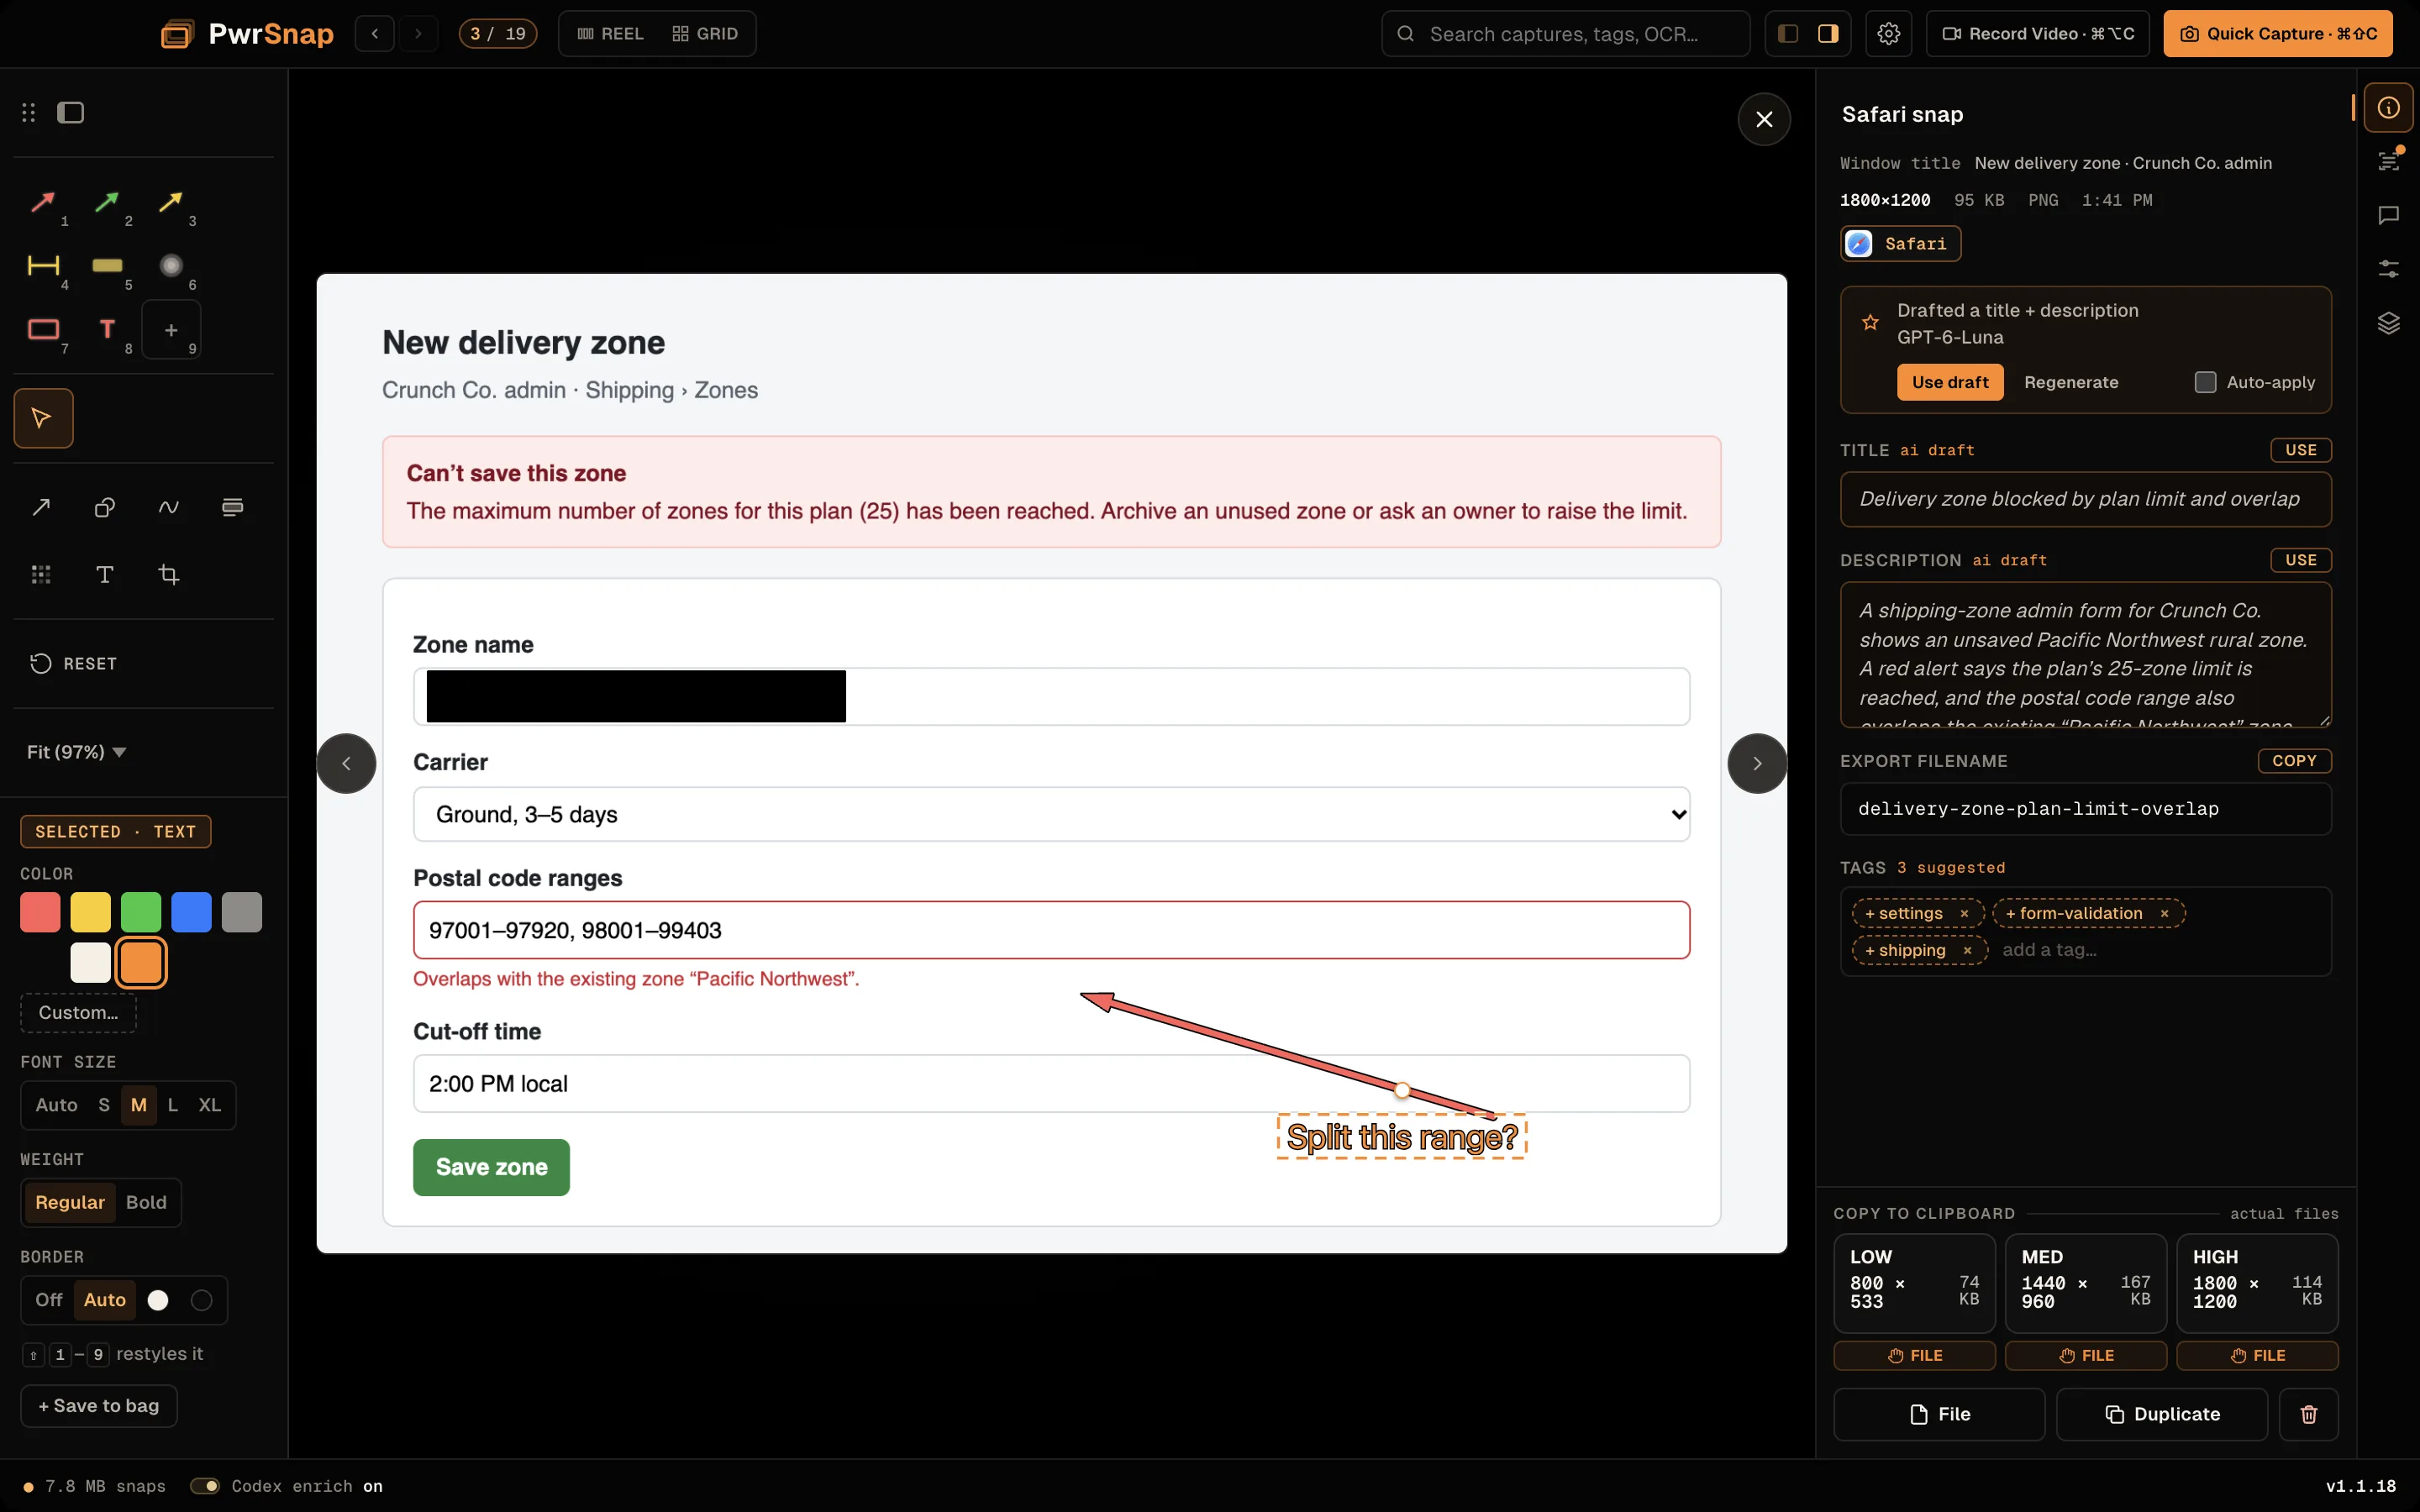Go to previous snap with left chevron

coord(346,764)
